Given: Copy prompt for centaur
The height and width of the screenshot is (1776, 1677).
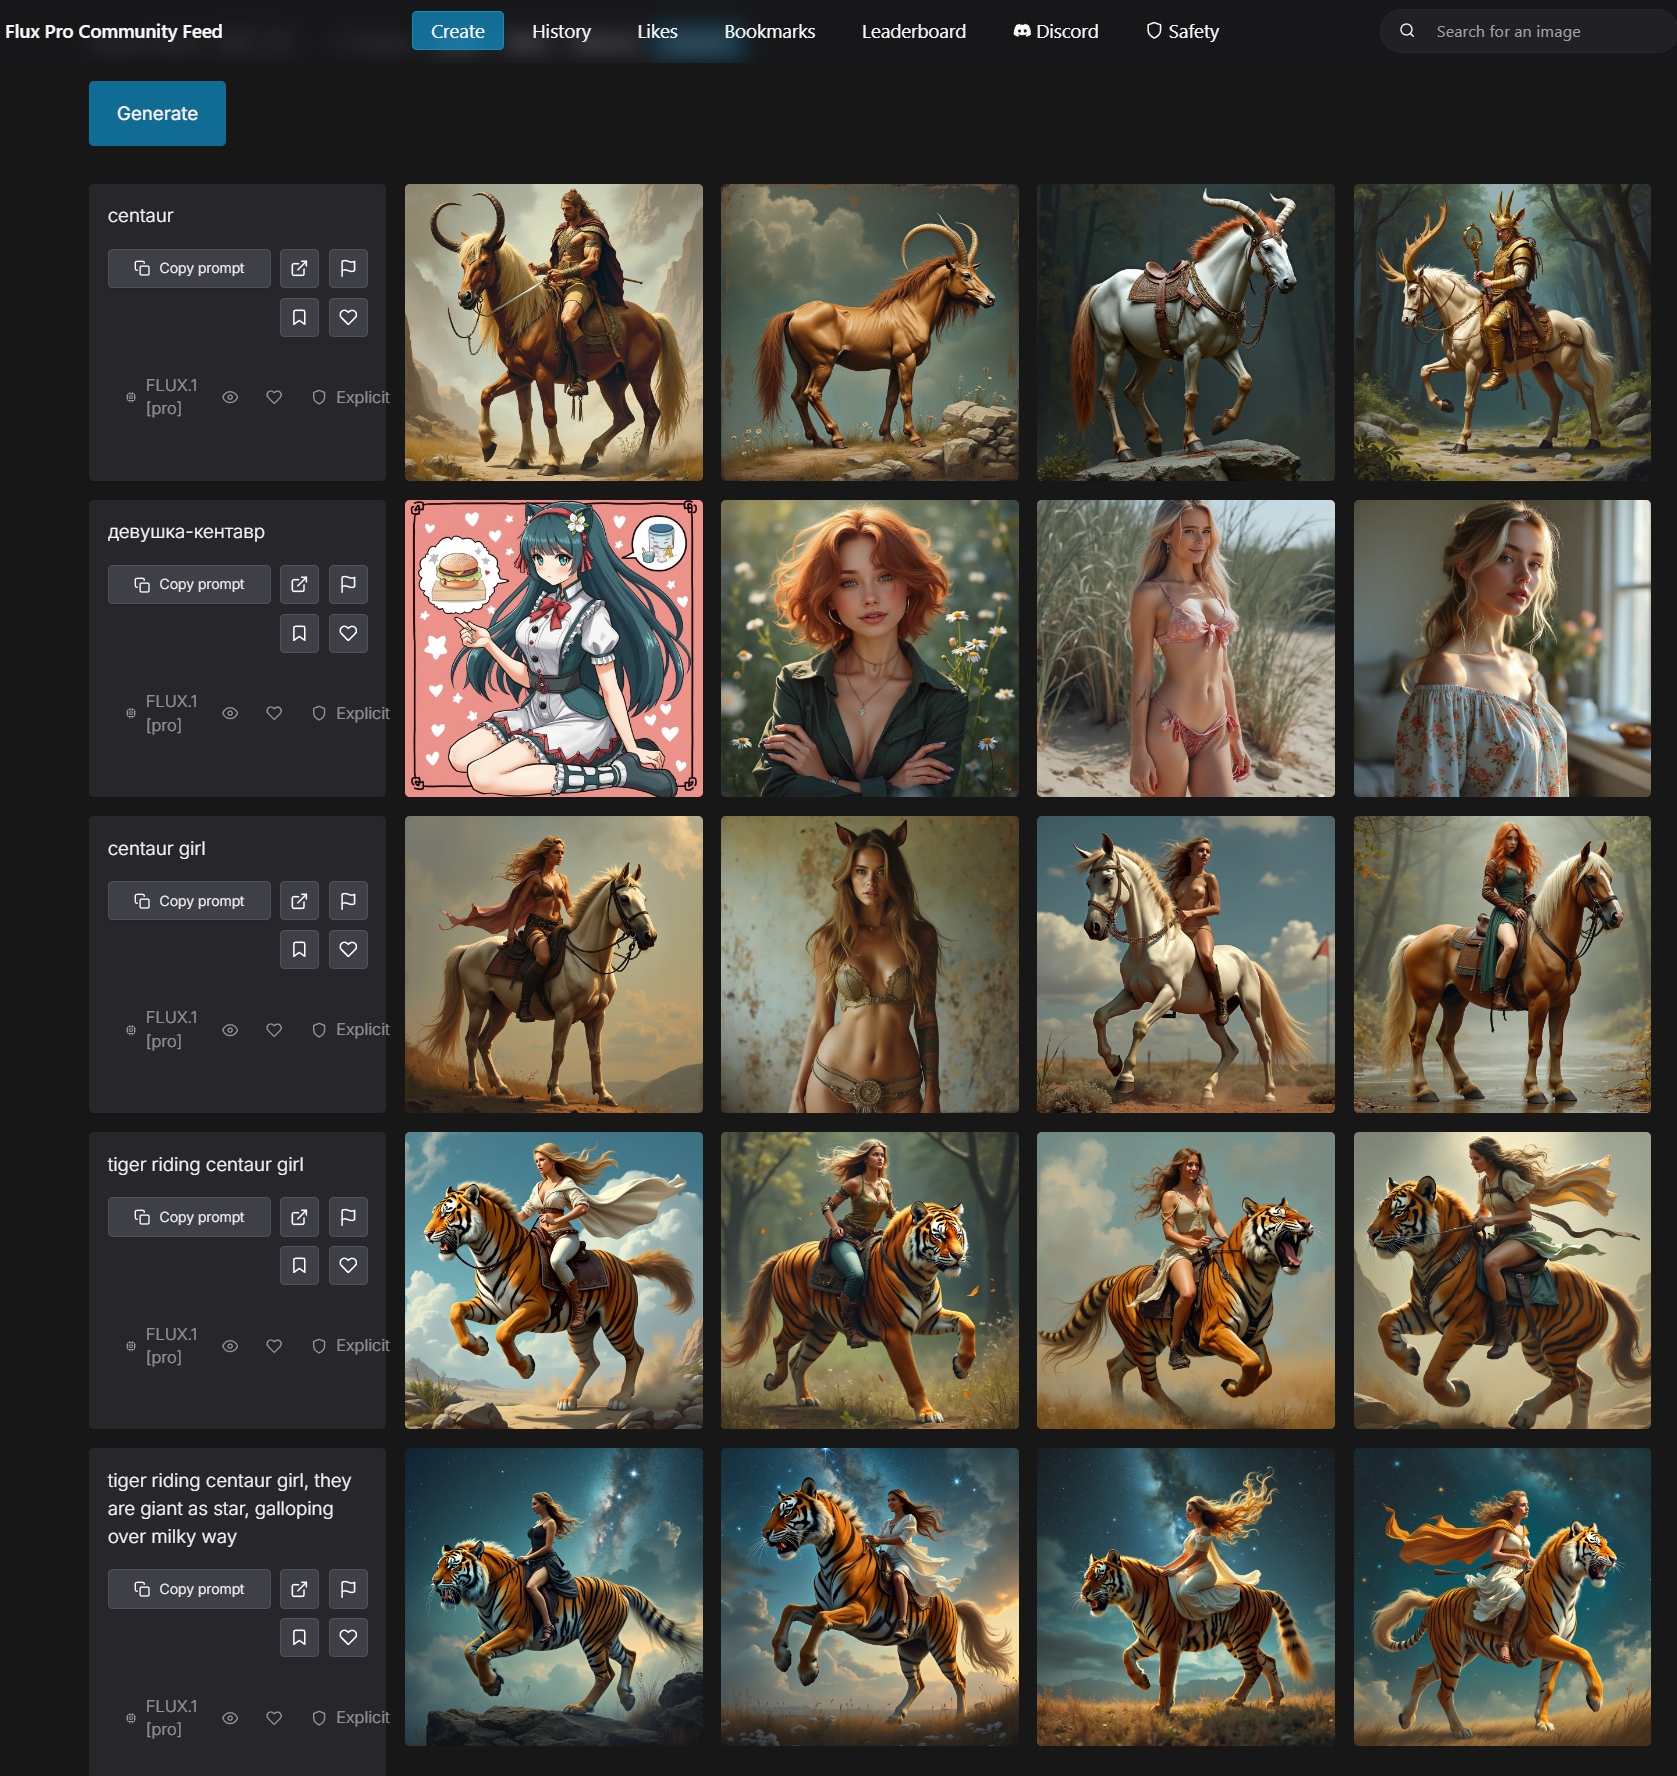Looking at the screenshot, I should (x=189, y=268).
